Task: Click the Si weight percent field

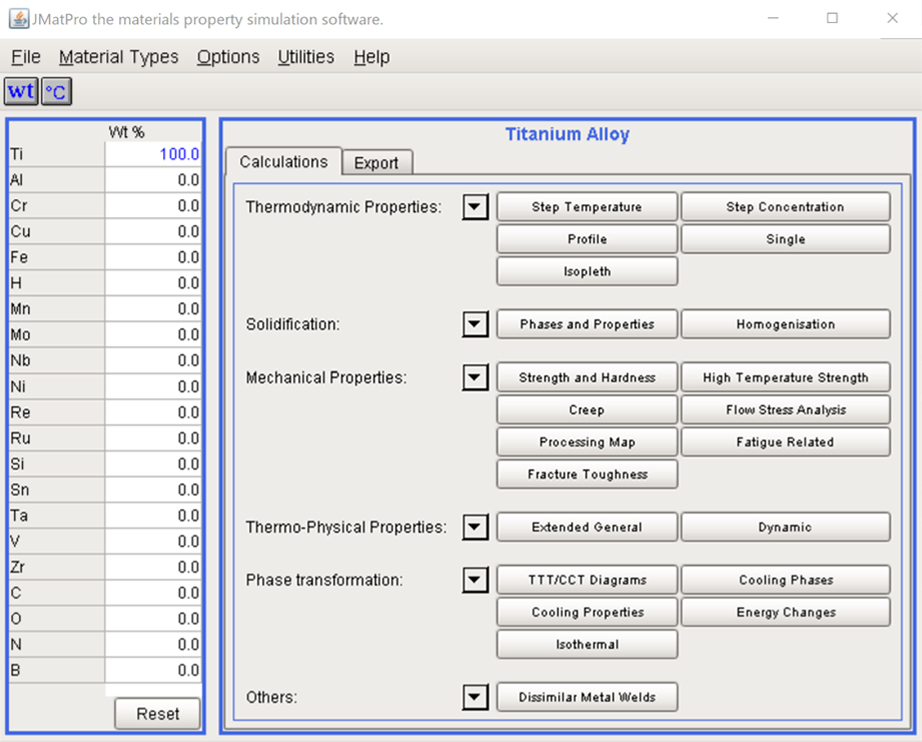Action: point(153,464)
